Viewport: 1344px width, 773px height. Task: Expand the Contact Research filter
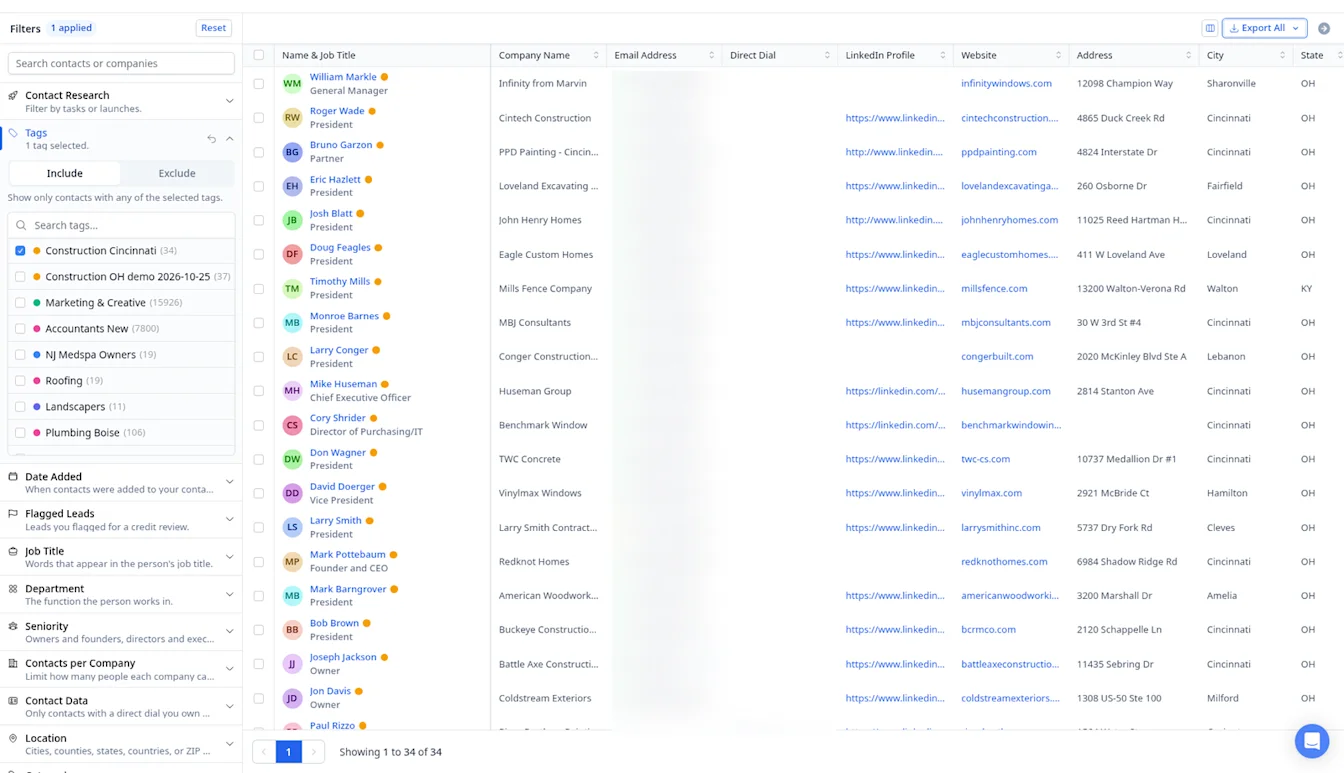pyautogui.click(x=229, y=101)
